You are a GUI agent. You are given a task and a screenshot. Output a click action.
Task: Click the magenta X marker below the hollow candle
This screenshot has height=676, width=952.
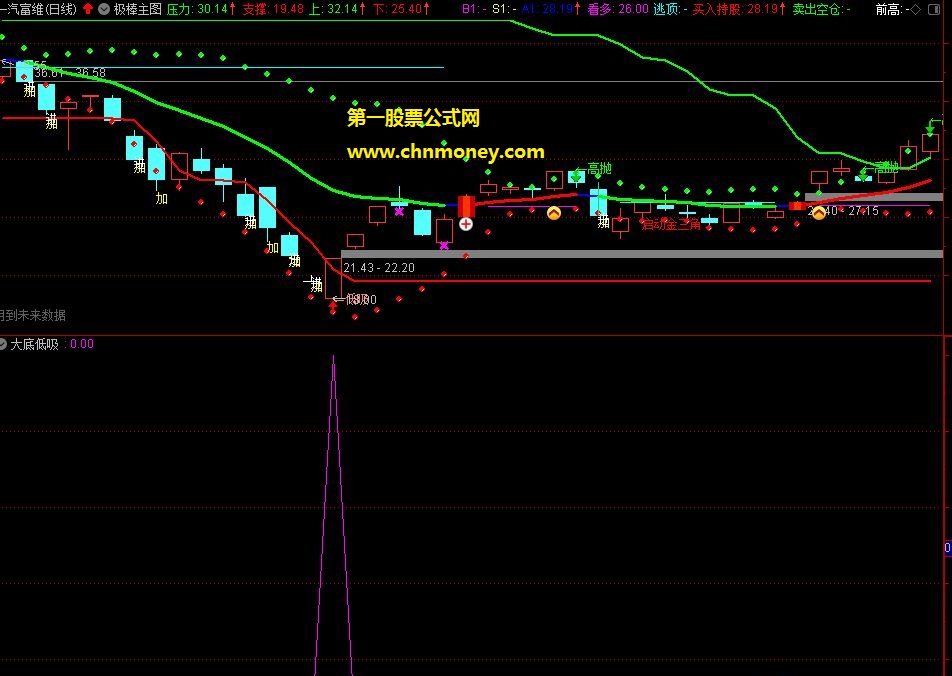coord(444,245)
